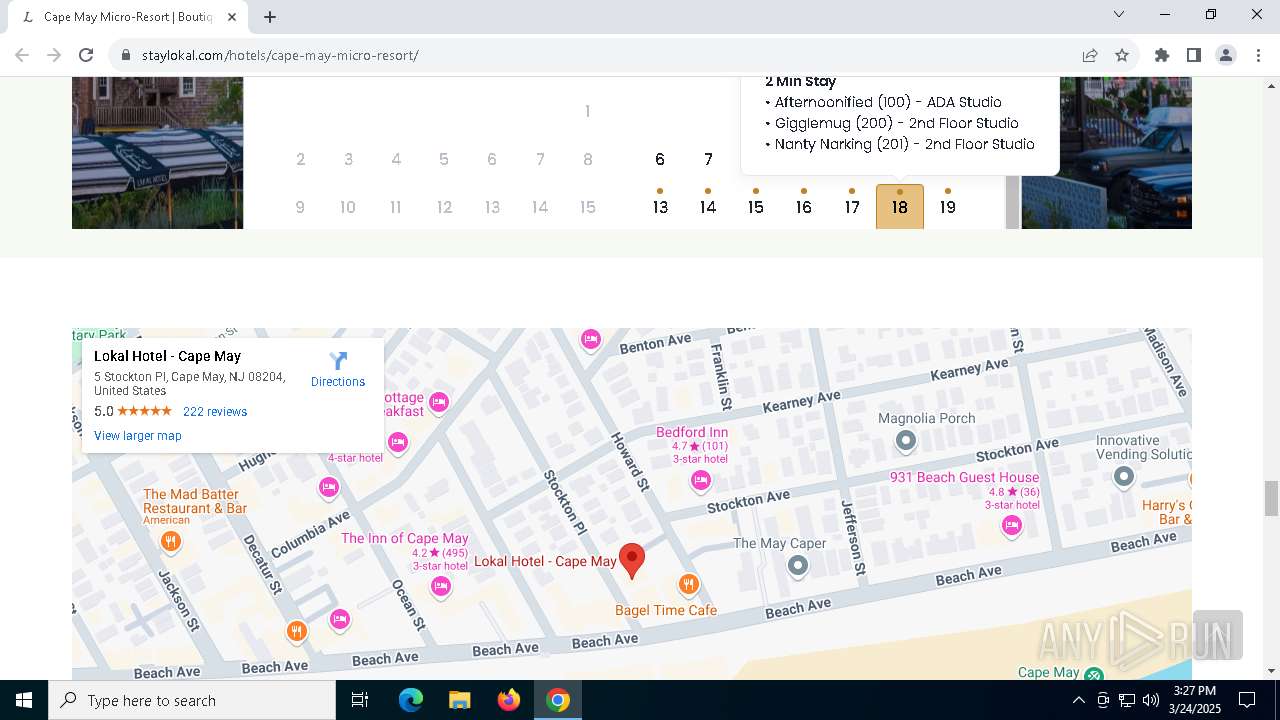Select calendar date 18
This screenshot has height=720, width=1280.
tap(900, 206)
